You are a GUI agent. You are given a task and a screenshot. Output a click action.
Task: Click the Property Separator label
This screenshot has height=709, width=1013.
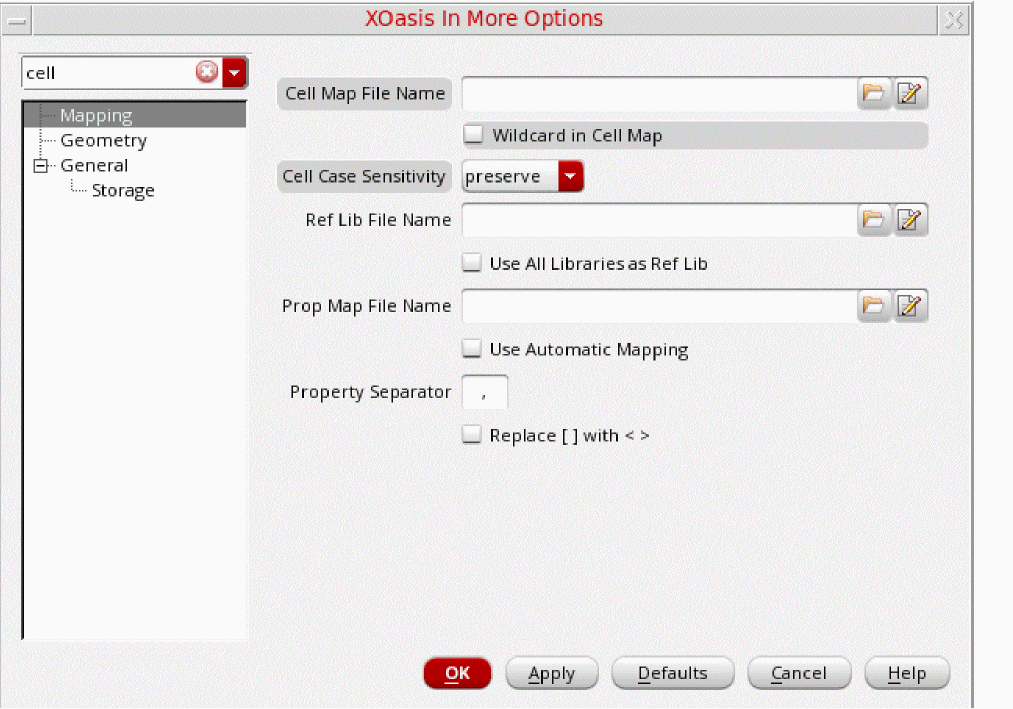pos(370,392)
